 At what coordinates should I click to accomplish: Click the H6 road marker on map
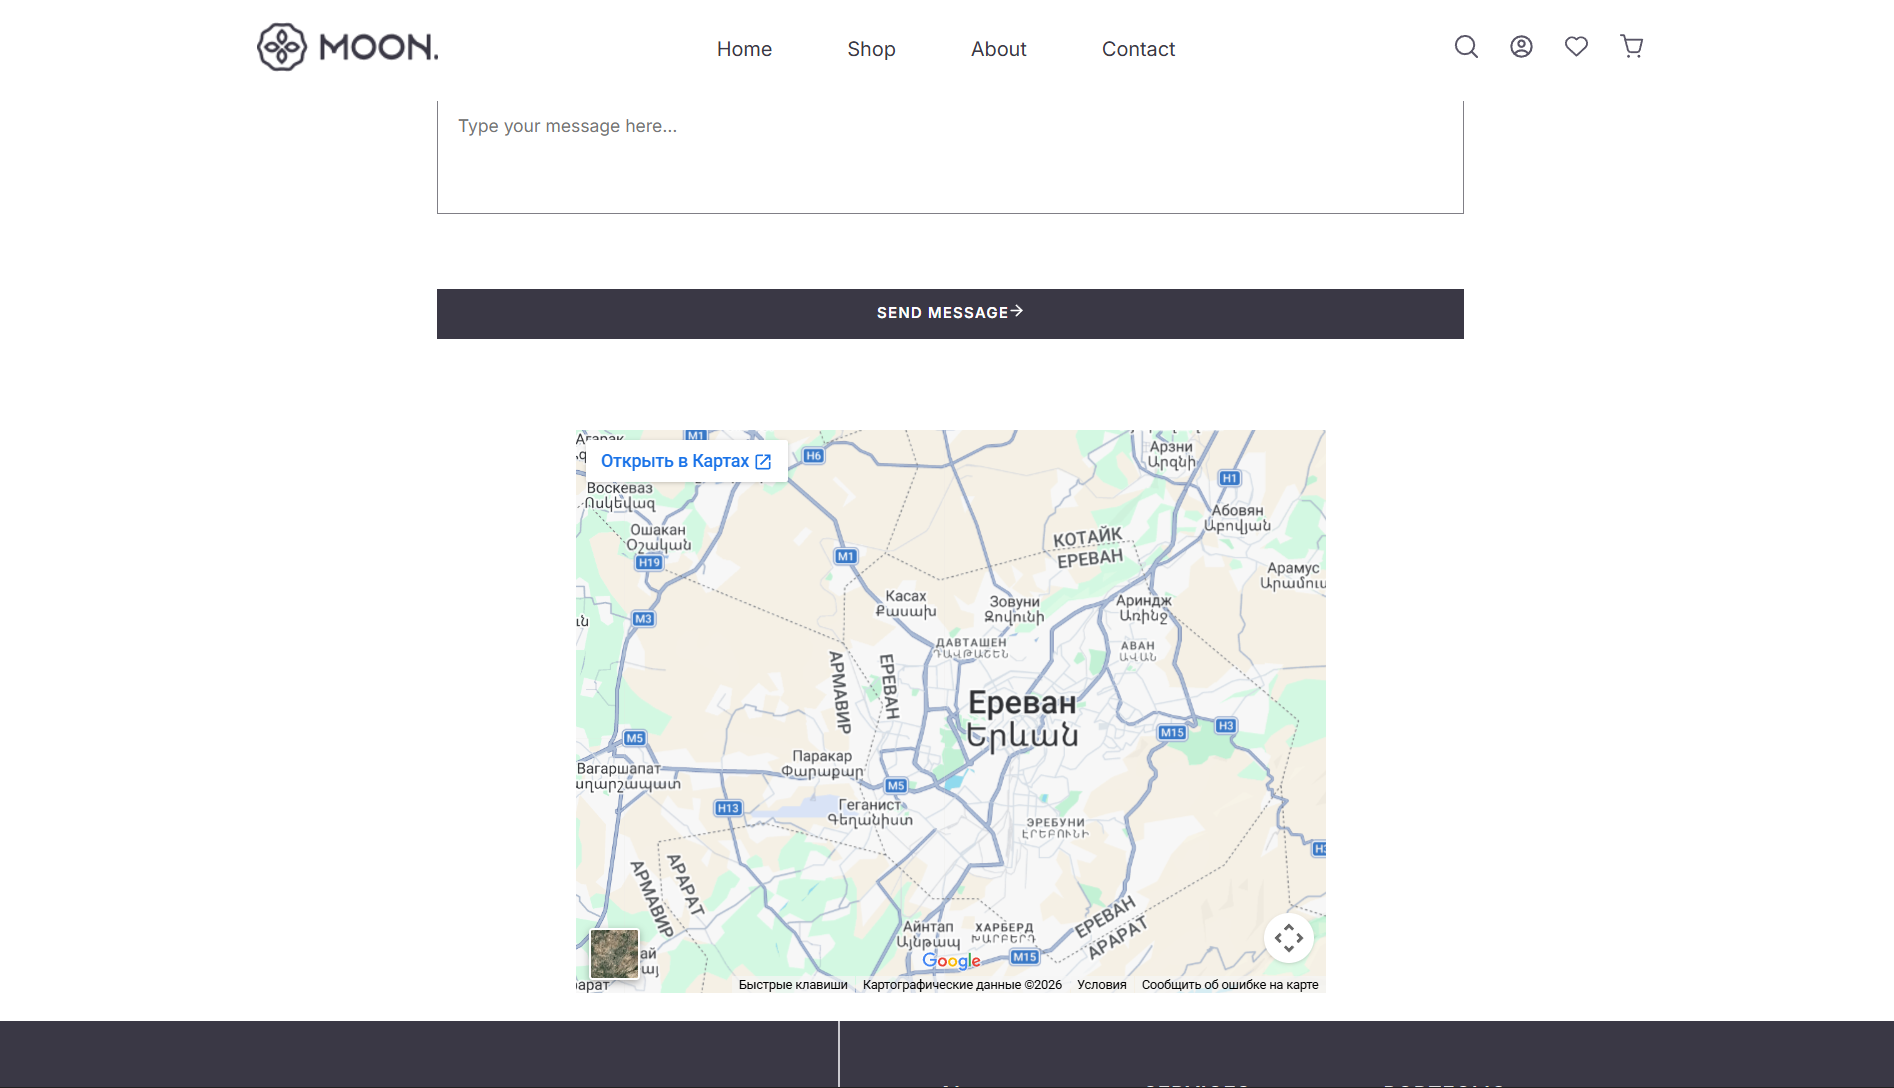tap(814, 456)
